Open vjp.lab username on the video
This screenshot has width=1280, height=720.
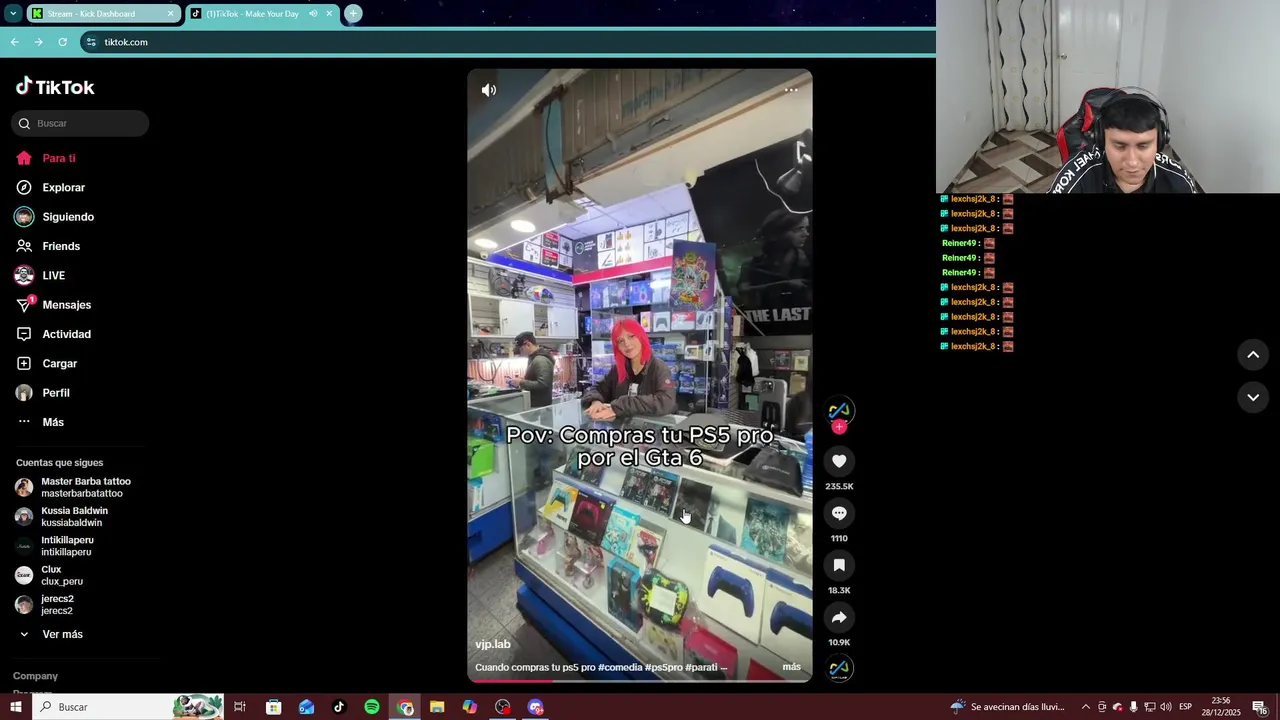[x=493, y=645]
